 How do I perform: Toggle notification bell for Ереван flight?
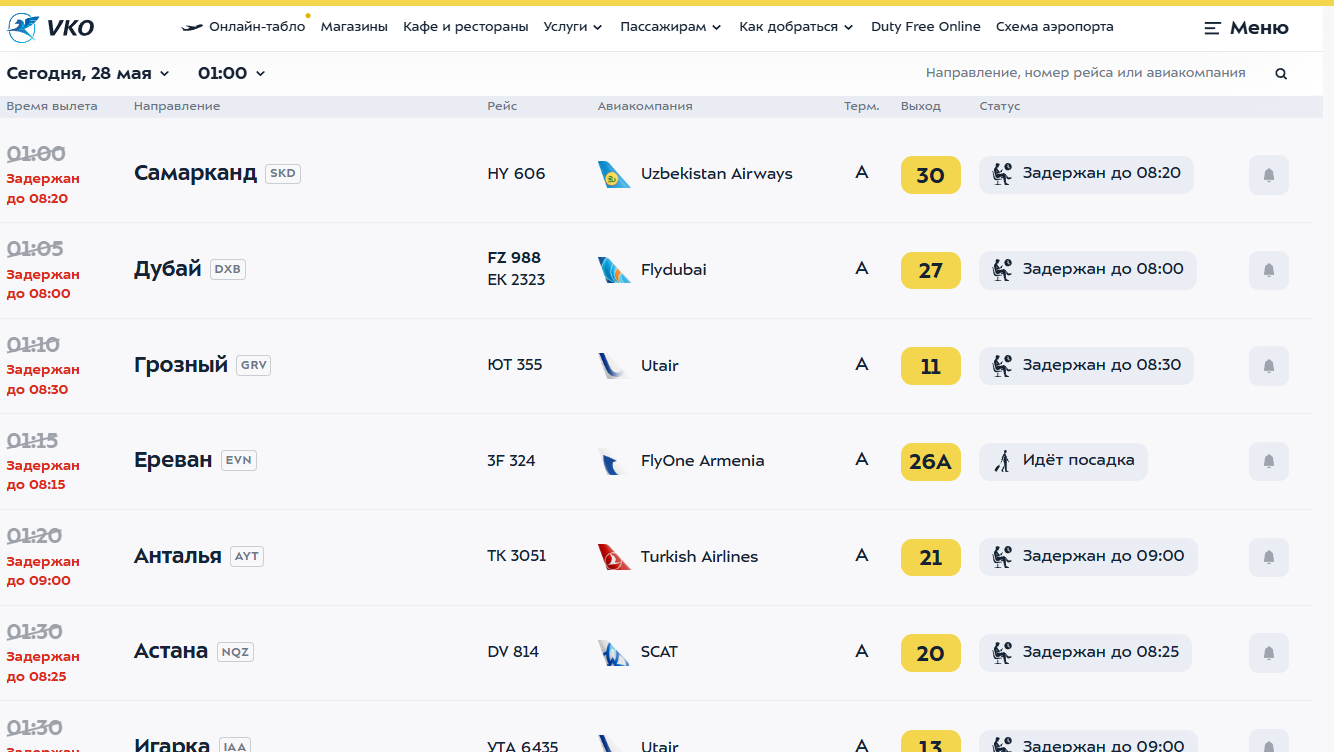pyautogui.click(x=1268, y=461)
